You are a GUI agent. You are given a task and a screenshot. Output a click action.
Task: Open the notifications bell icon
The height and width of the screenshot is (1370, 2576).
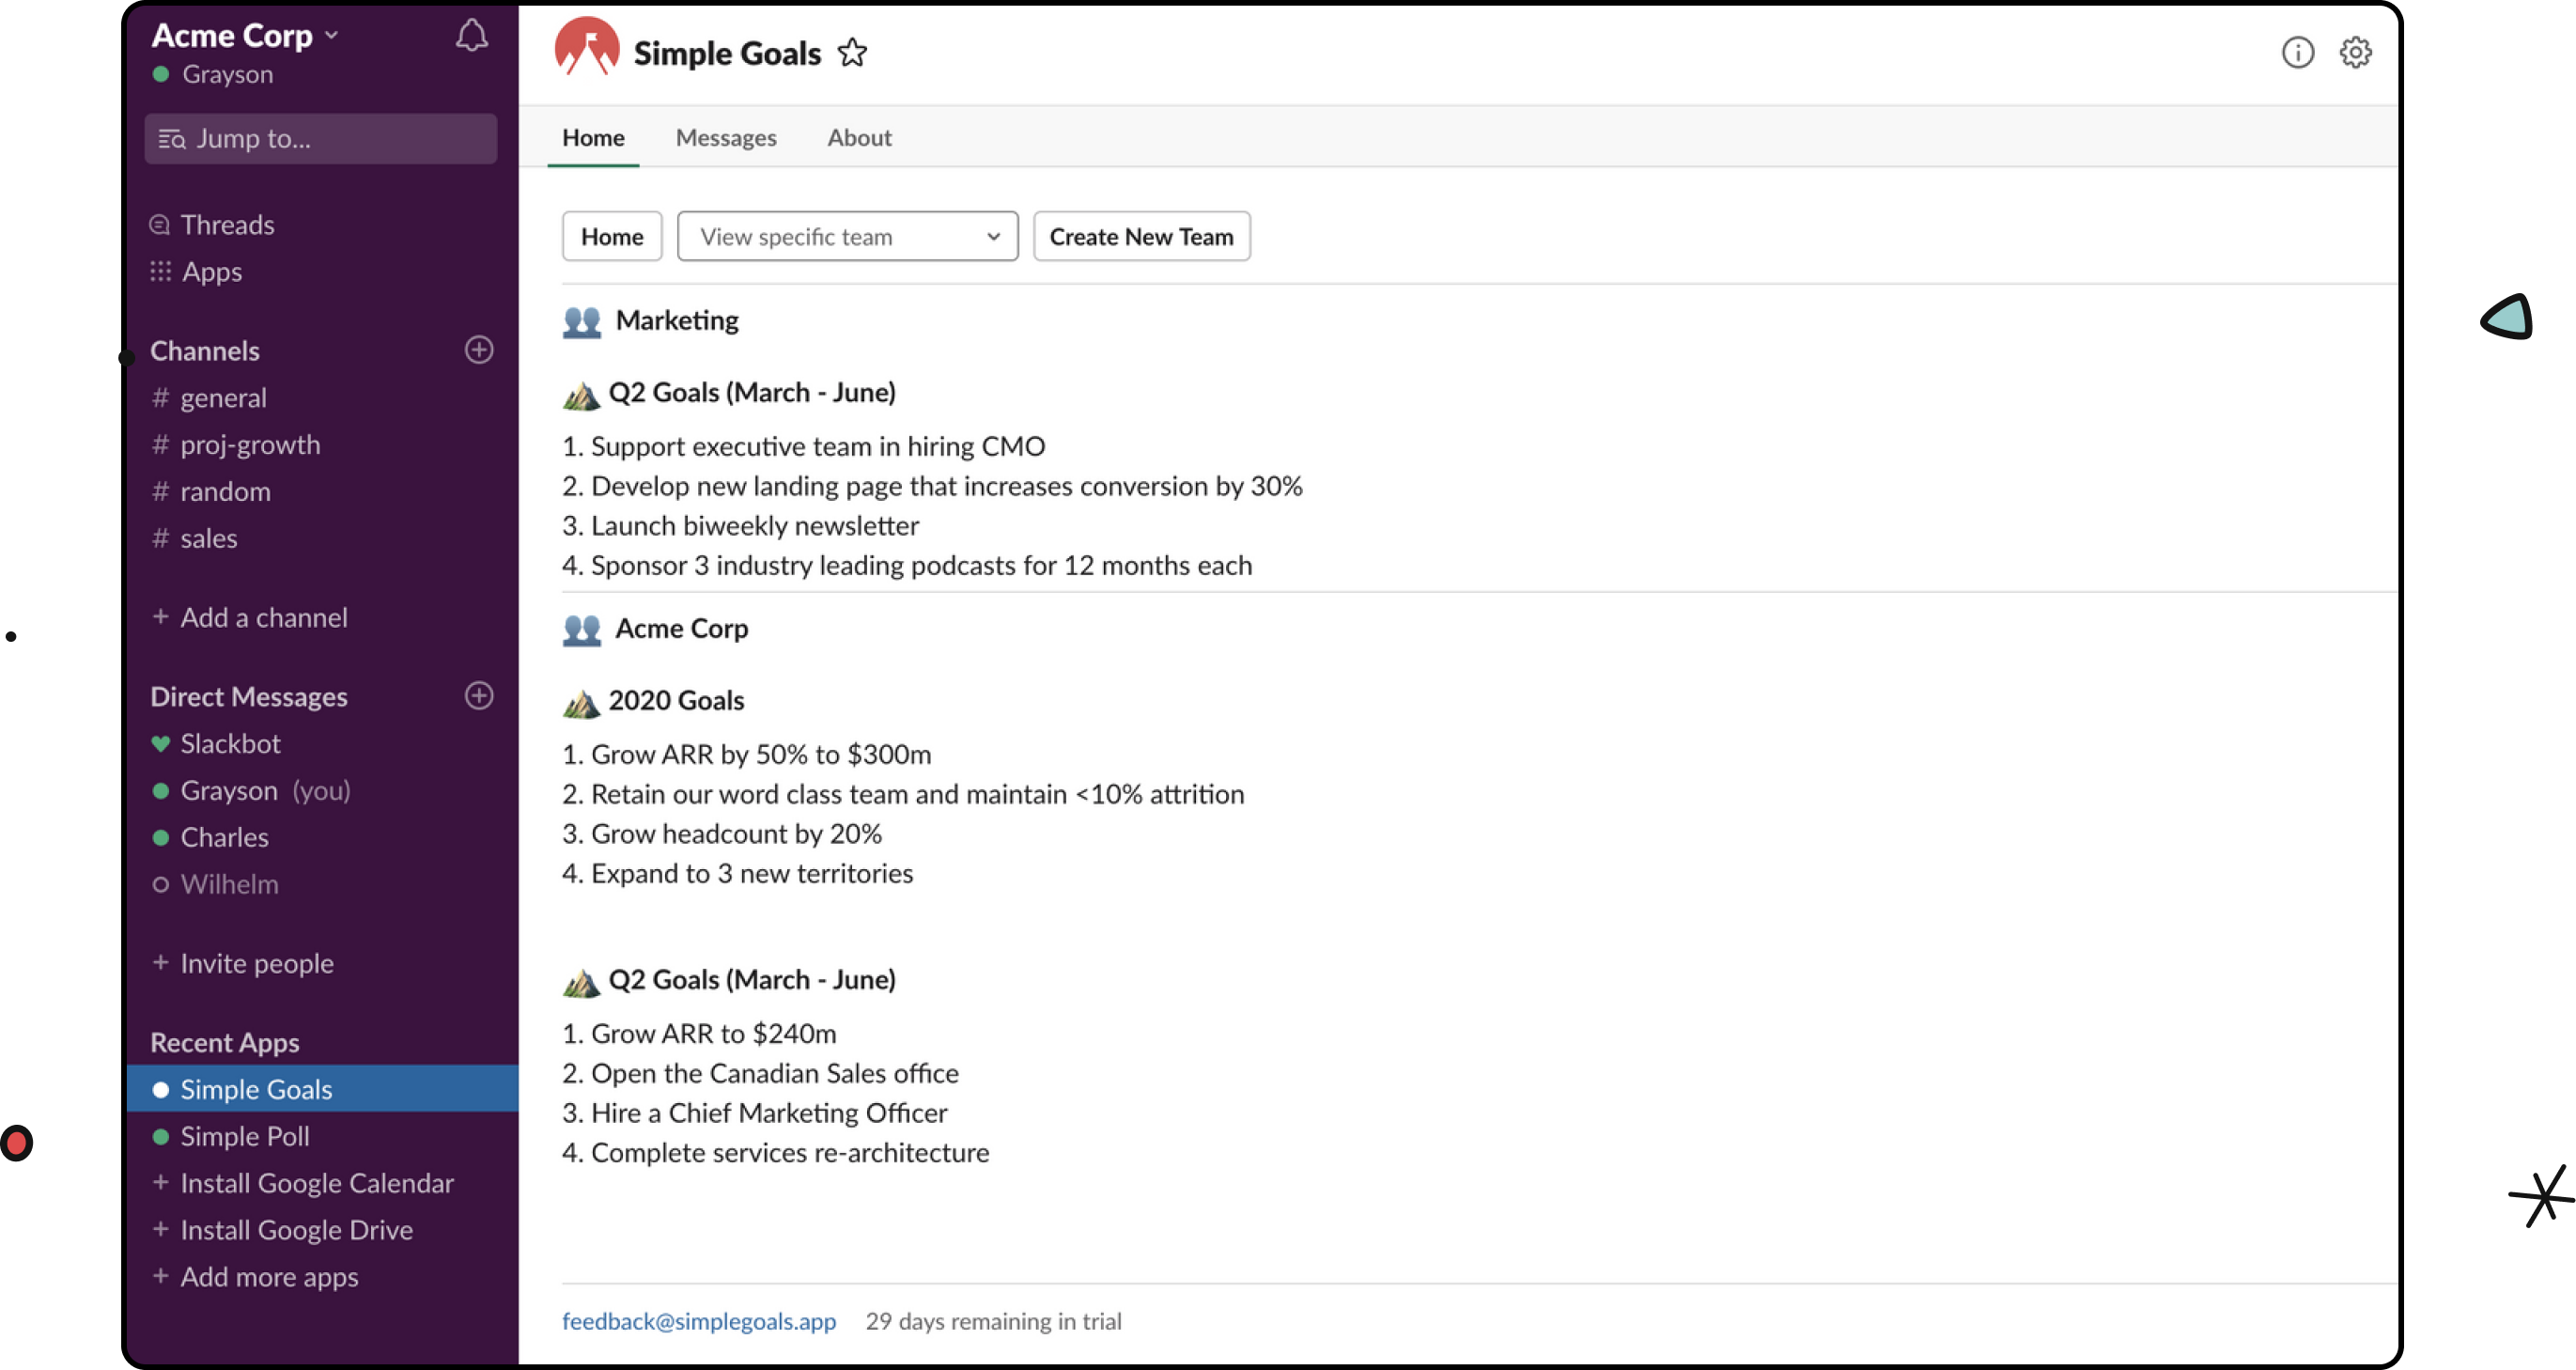click(x=471, y=36)
